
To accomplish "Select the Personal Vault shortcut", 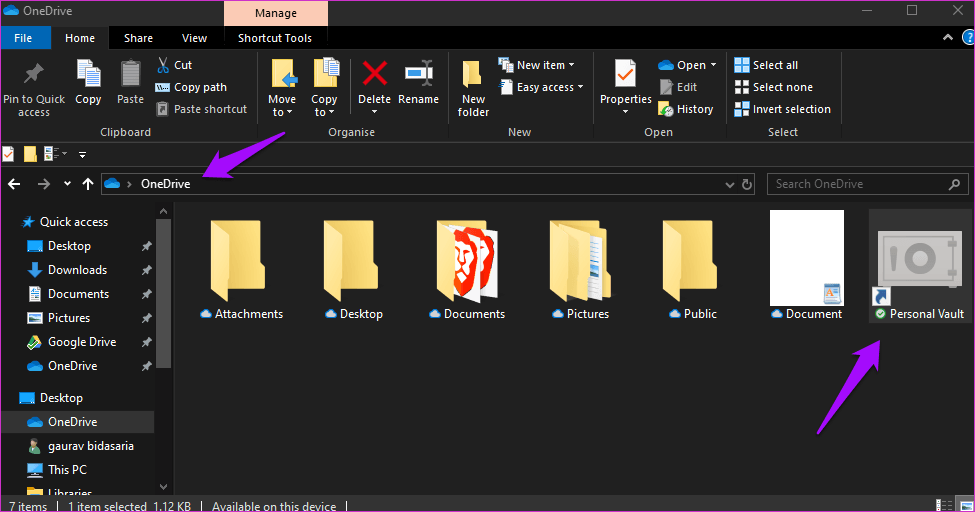I will click(x=920, y=266).
